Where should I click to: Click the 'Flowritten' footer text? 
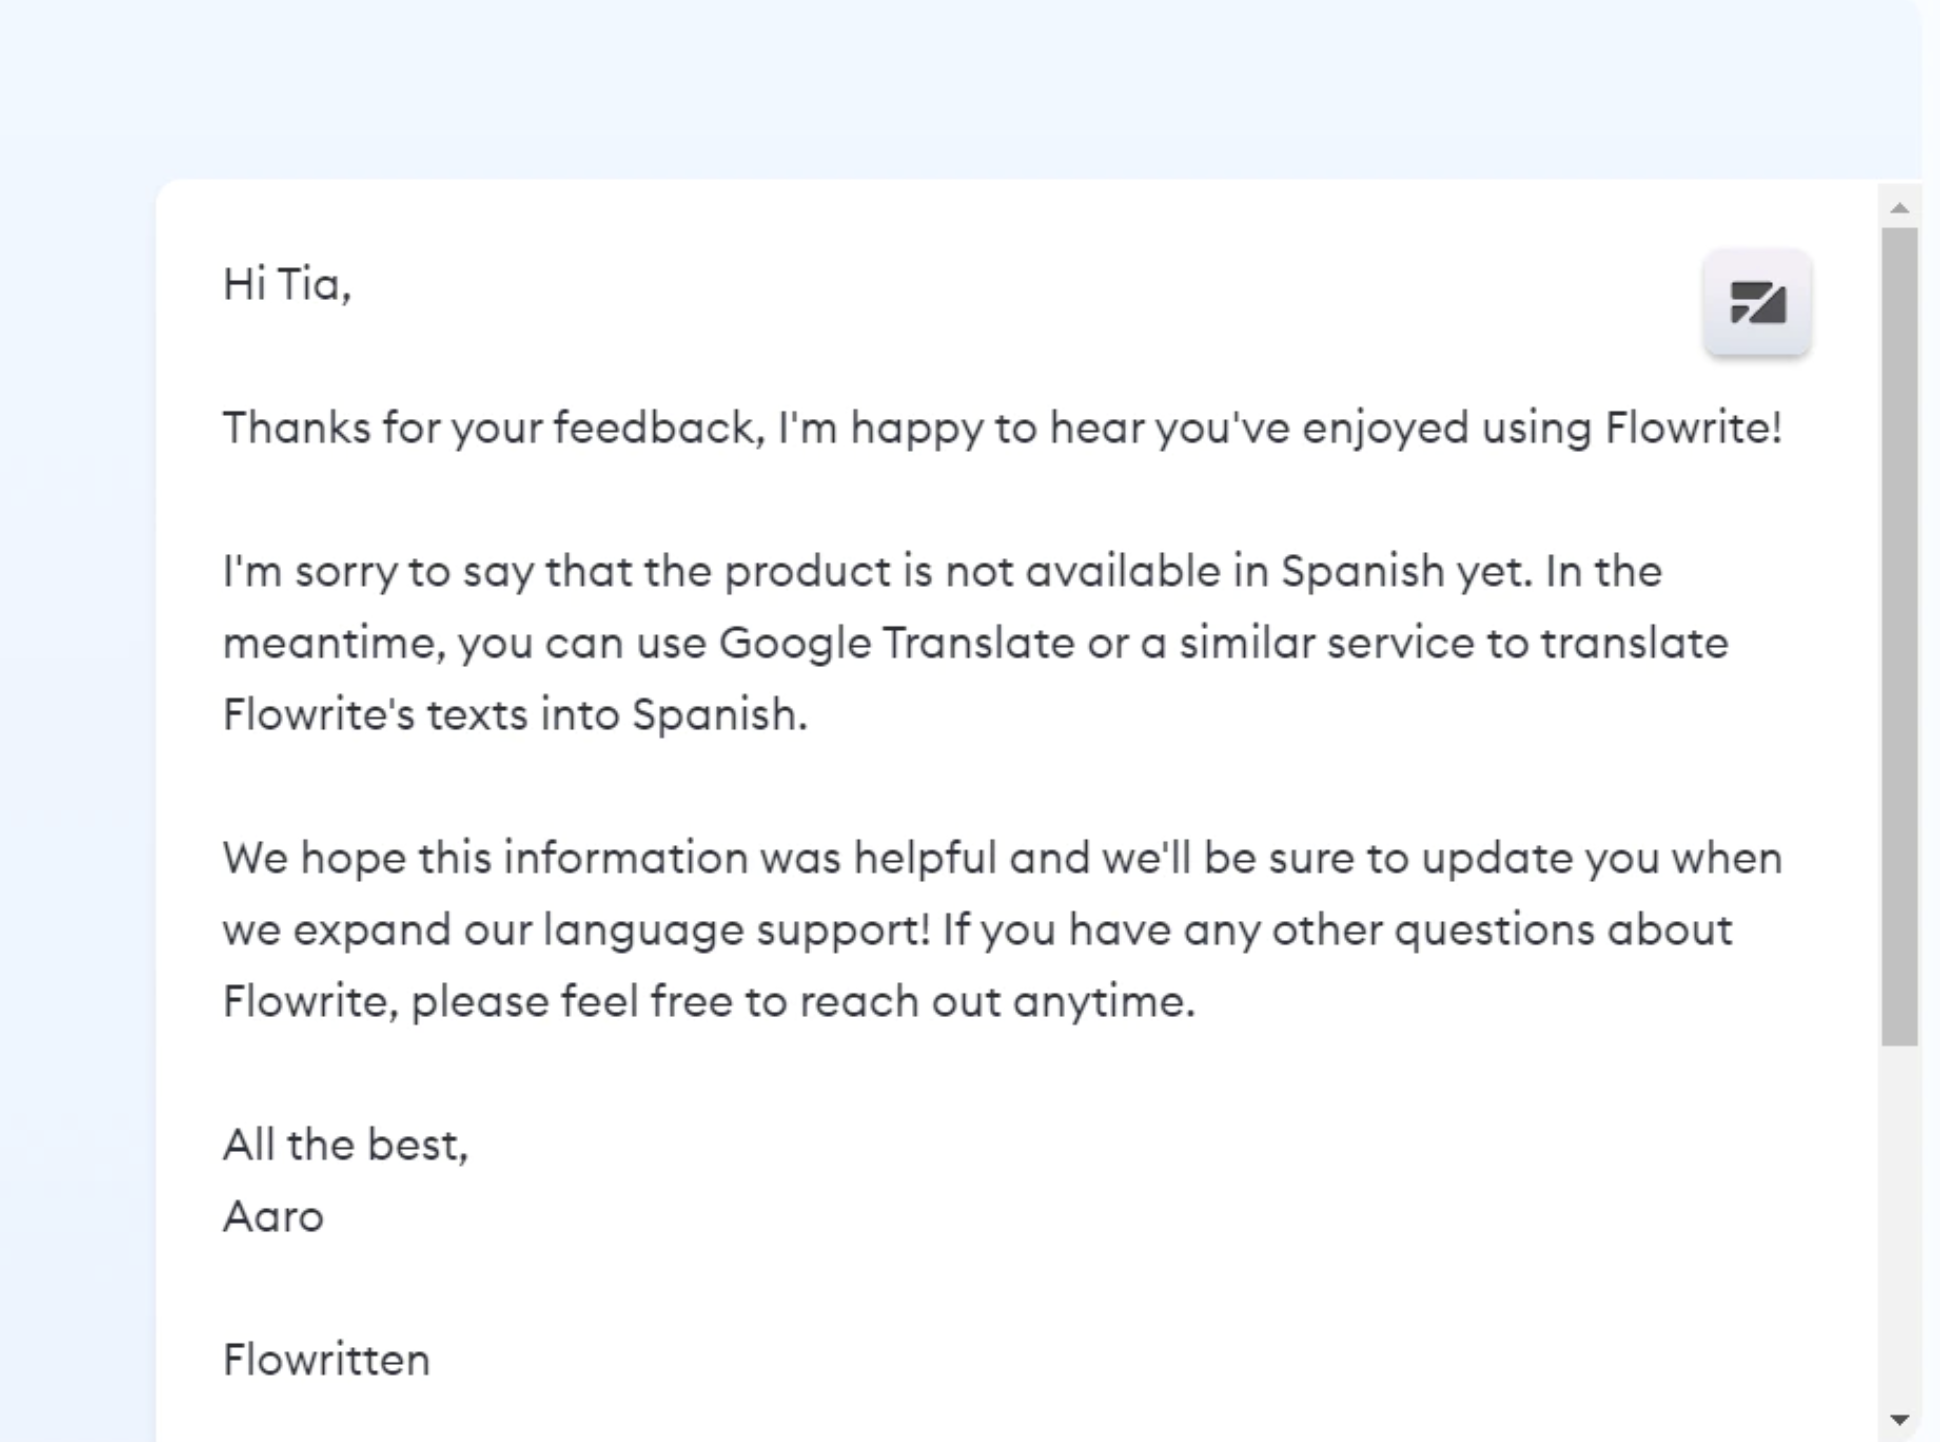326,1360
